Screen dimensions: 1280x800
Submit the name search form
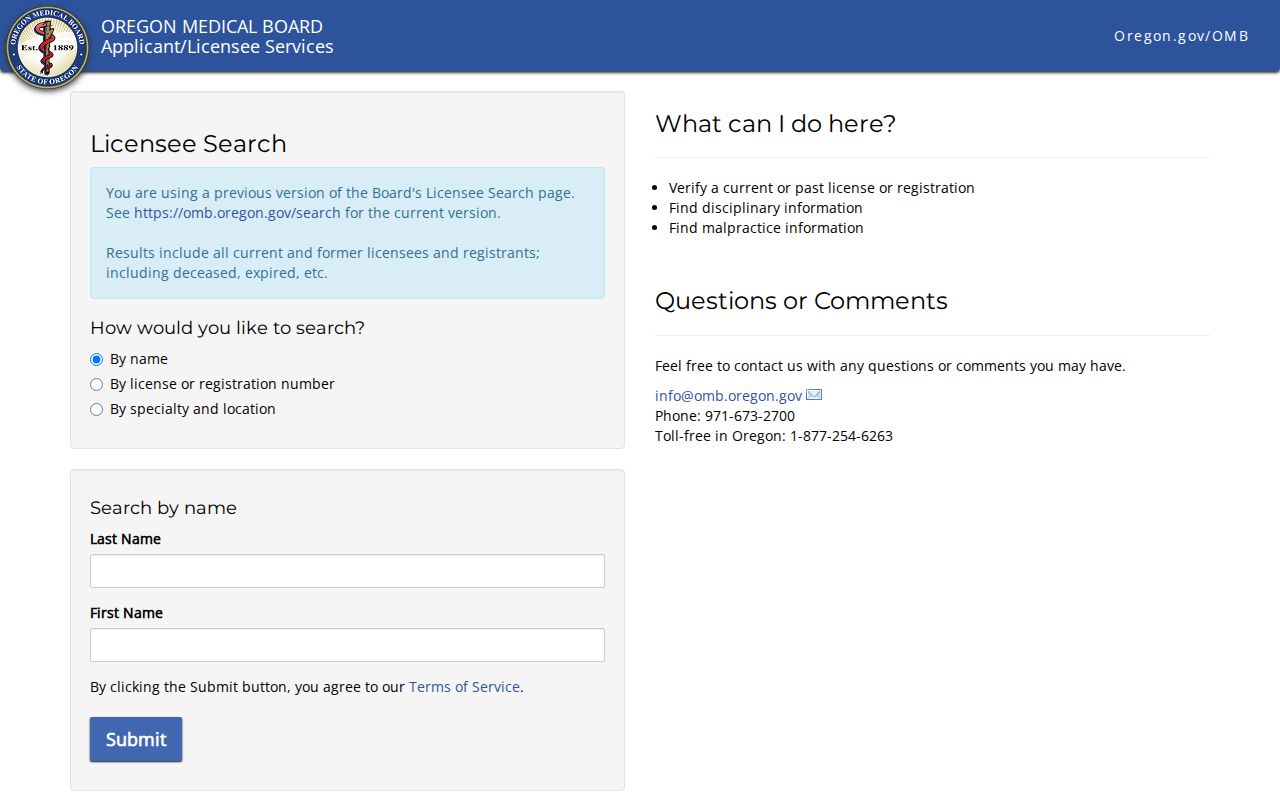pos(136,739)
